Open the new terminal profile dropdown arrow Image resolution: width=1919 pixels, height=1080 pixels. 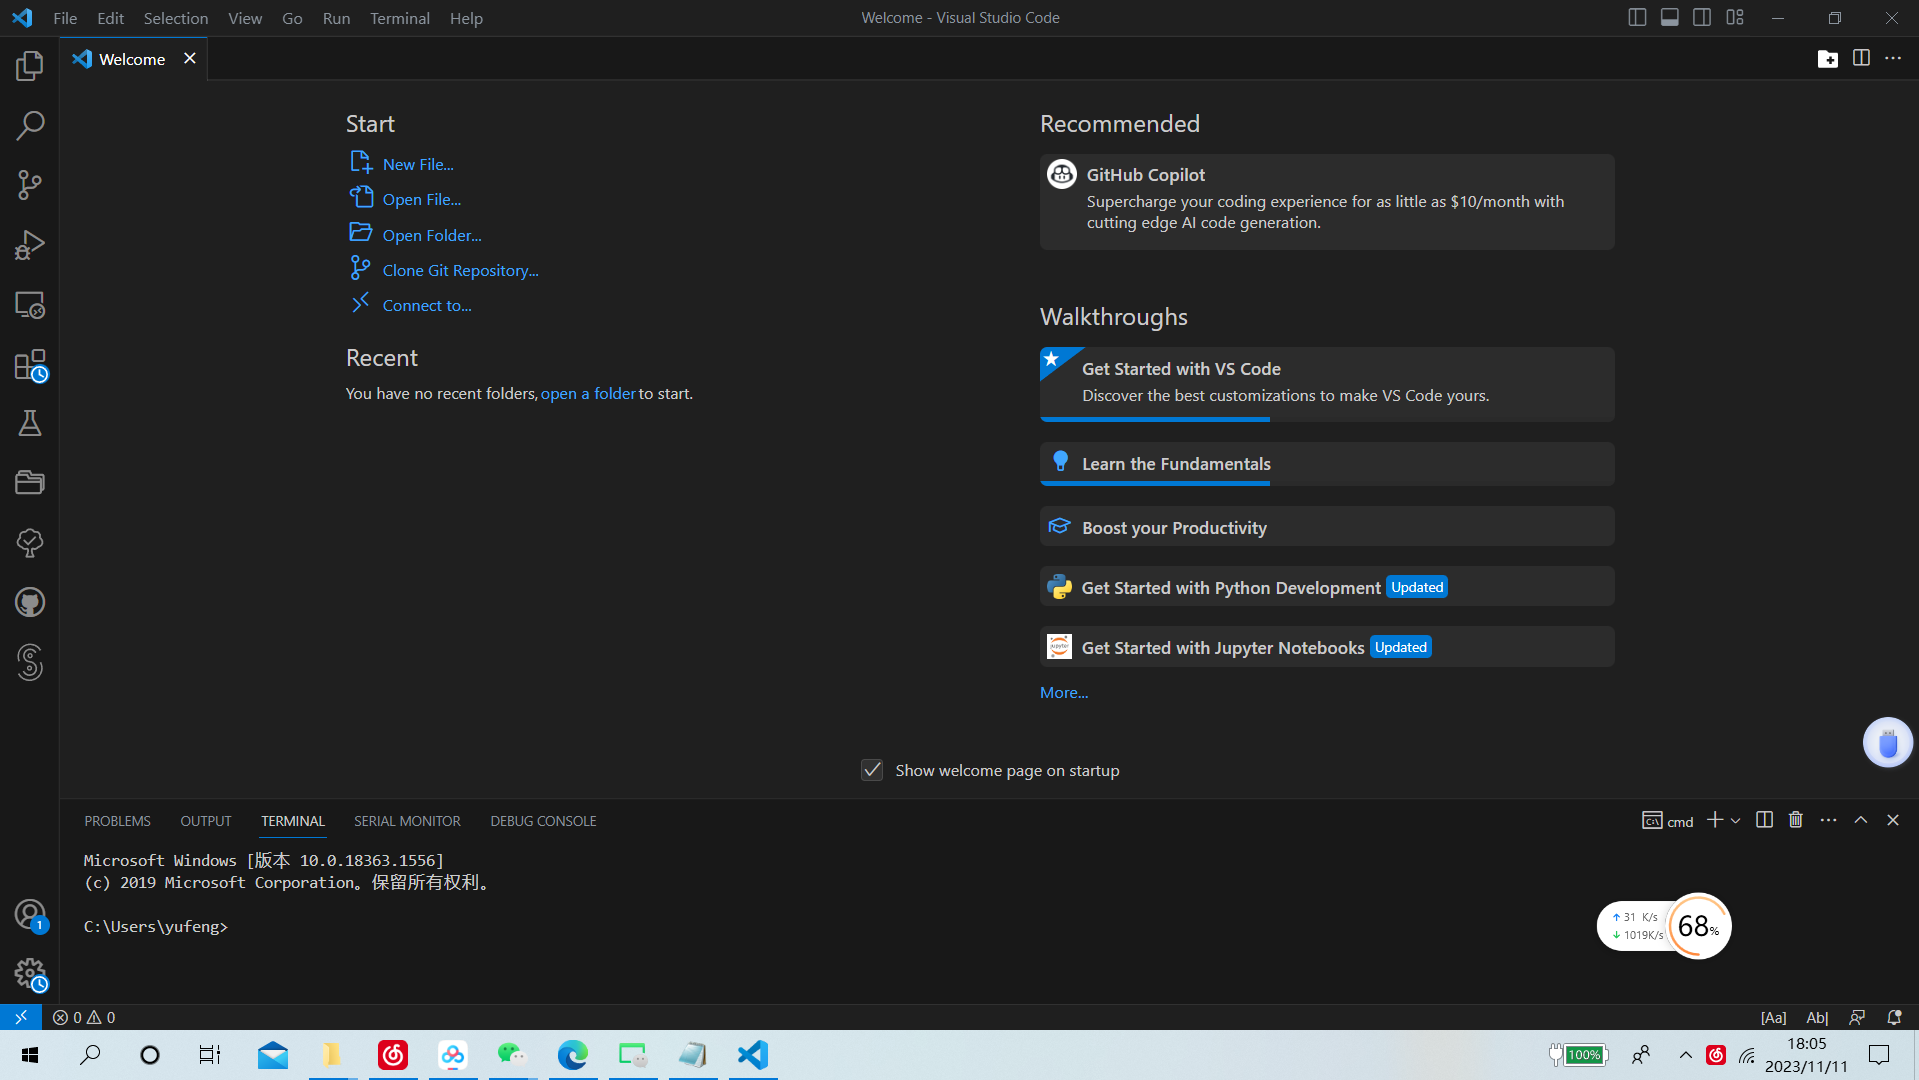[1736, 820]
